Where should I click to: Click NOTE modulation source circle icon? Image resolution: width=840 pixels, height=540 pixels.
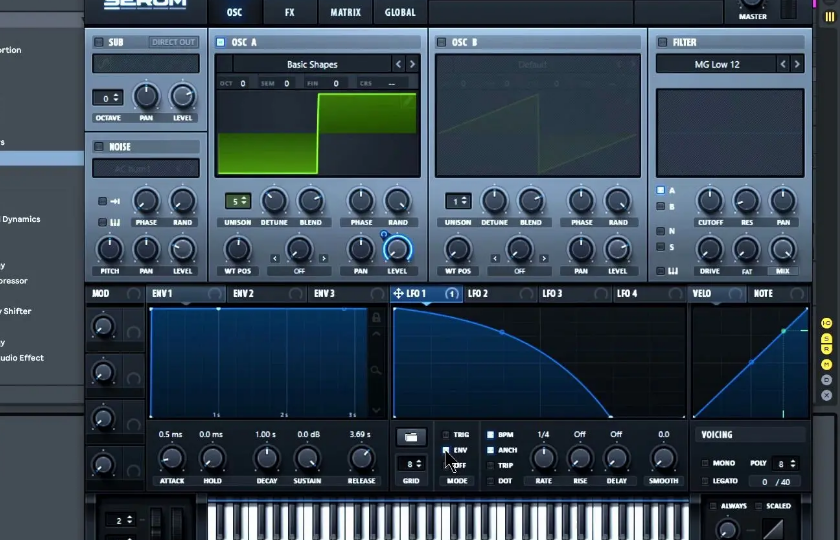tap(797, 294)
